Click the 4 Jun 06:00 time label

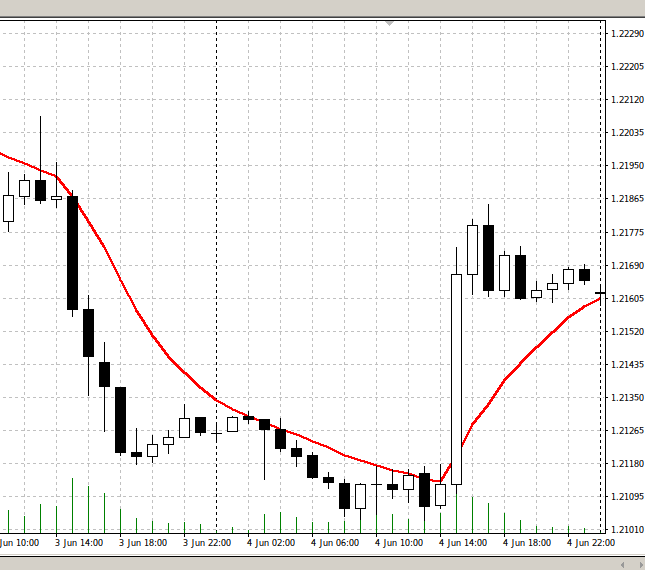334,543
